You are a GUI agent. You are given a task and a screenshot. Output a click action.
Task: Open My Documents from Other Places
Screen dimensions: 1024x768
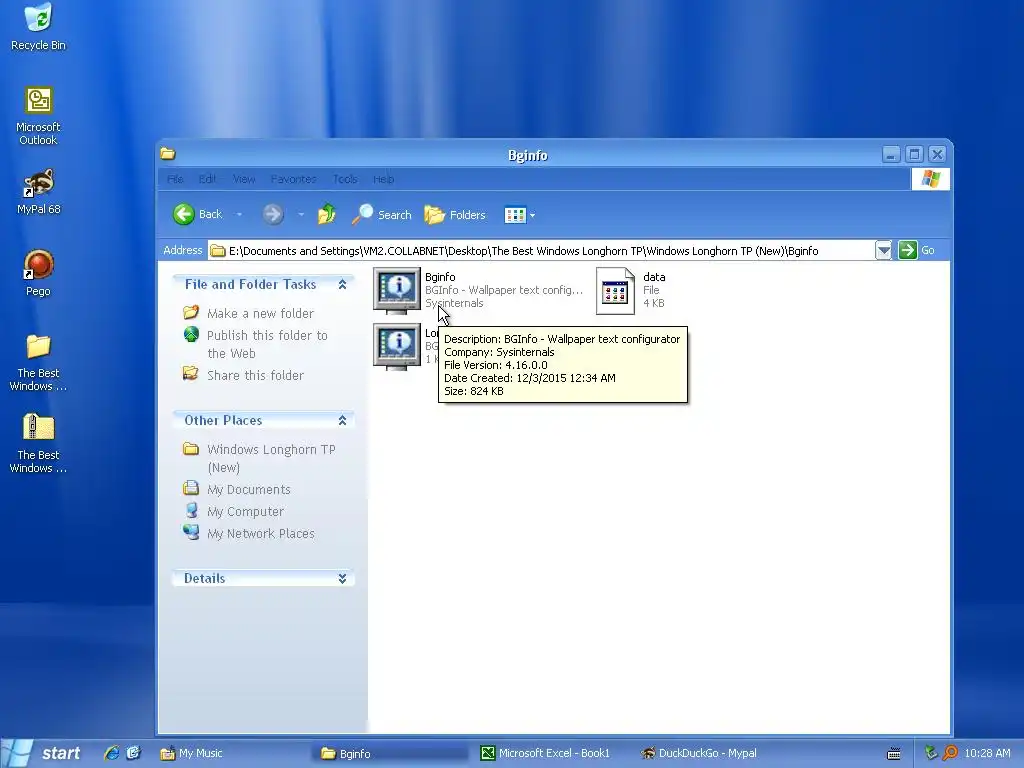pyautogui.click(x=248, y=490)
